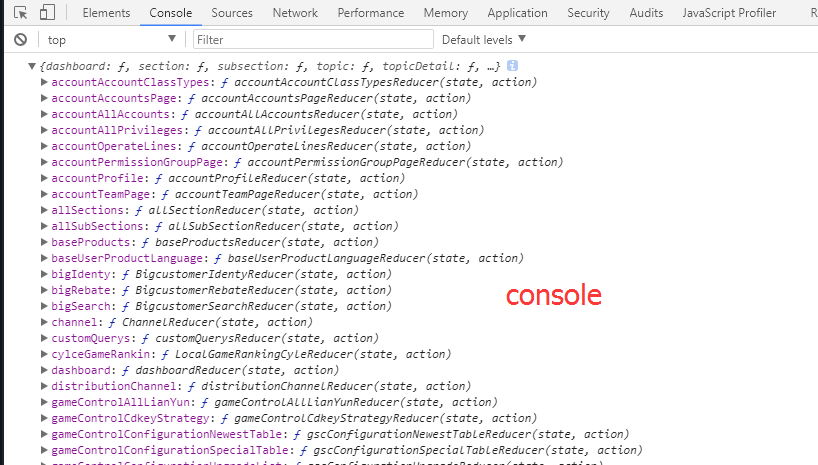818x465 pixels.
Task: Expand the customQuerys entry
Action: (x=44, y=338)
